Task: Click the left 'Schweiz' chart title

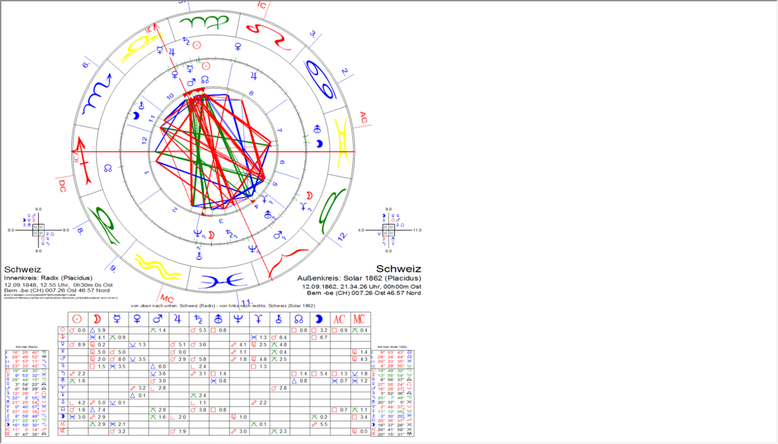Action: (x=22, y=269)
